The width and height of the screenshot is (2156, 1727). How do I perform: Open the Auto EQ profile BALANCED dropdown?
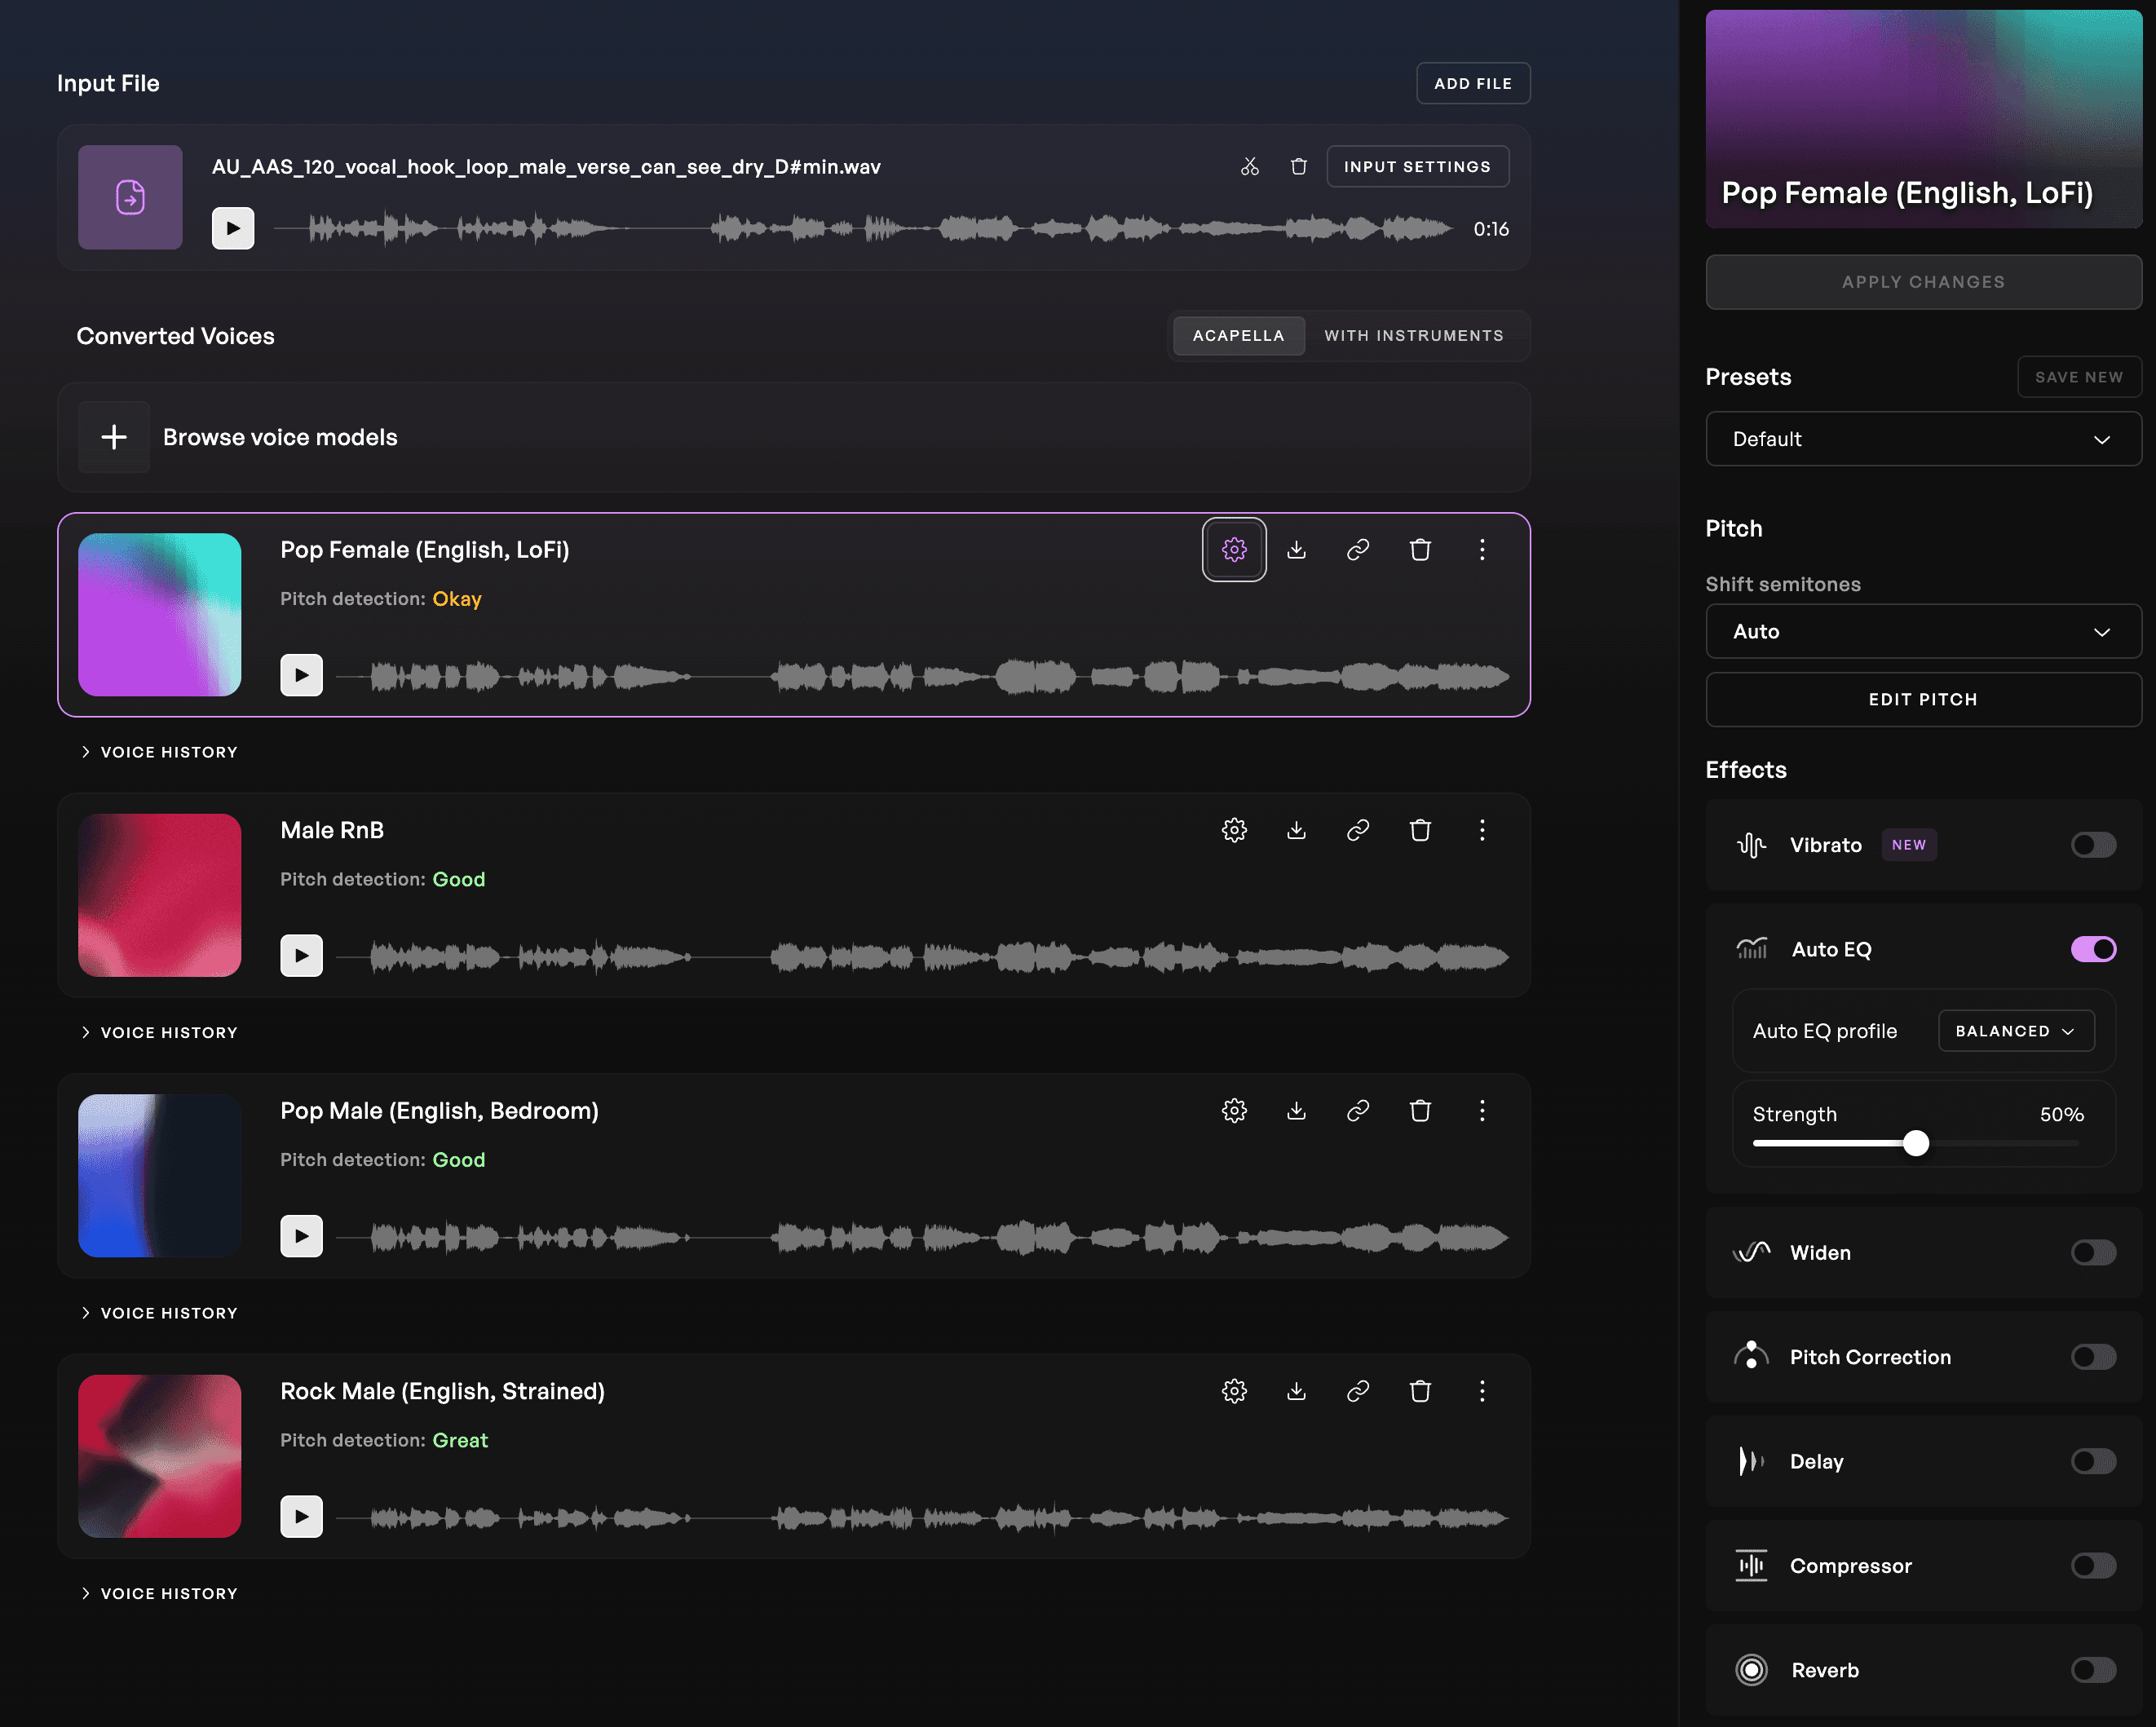click(x=2016, y=1031)
